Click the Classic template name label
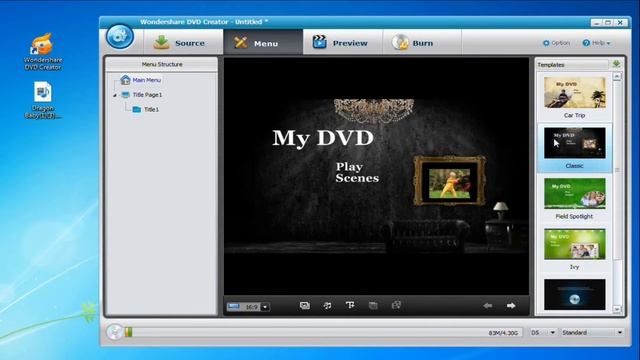Viewport: 640px width, 360px height. [574, 166]
